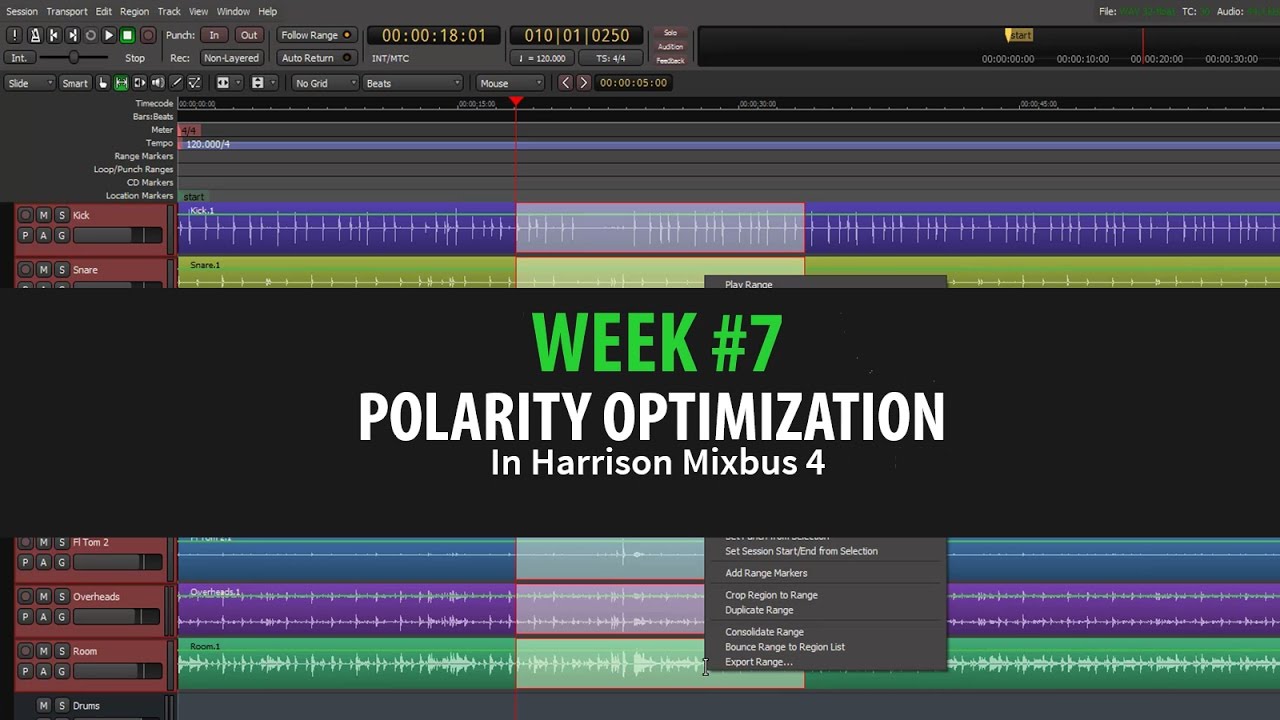Toggle Smart mode
The image size is (1280, 720).
point(75,83)
